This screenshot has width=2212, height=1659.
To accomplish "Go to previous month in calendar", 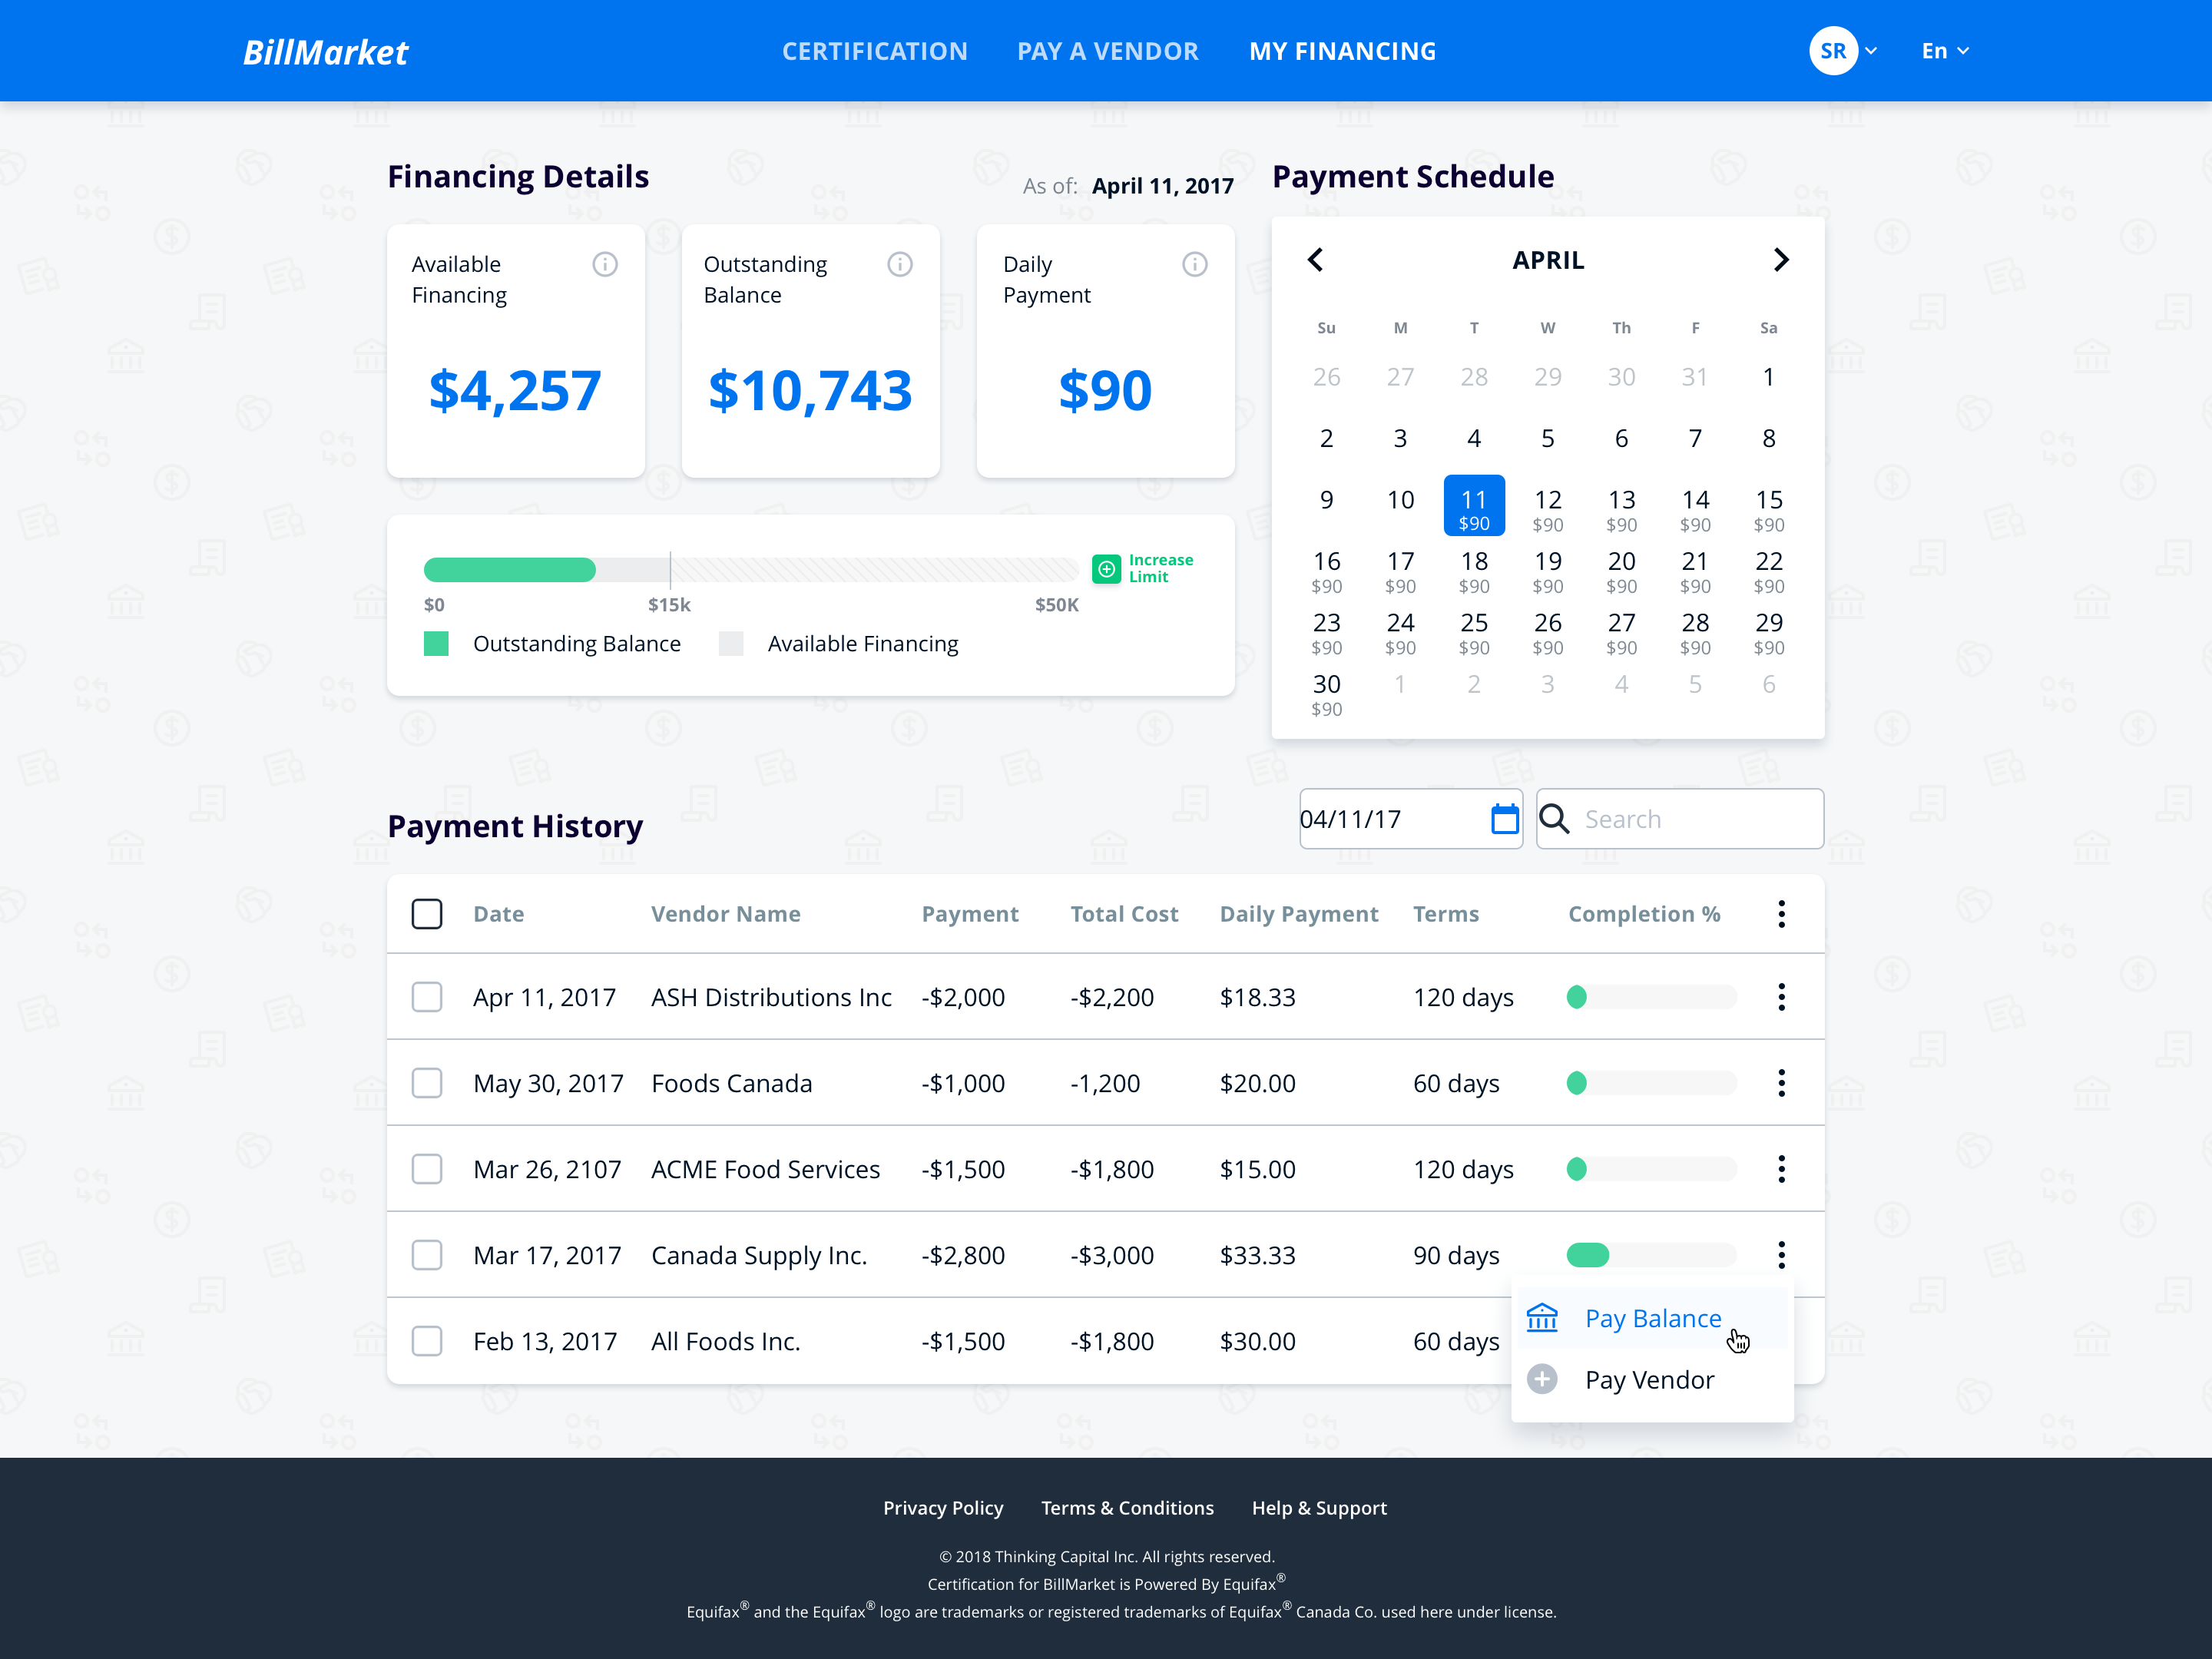I will [x=1316, y=260].
